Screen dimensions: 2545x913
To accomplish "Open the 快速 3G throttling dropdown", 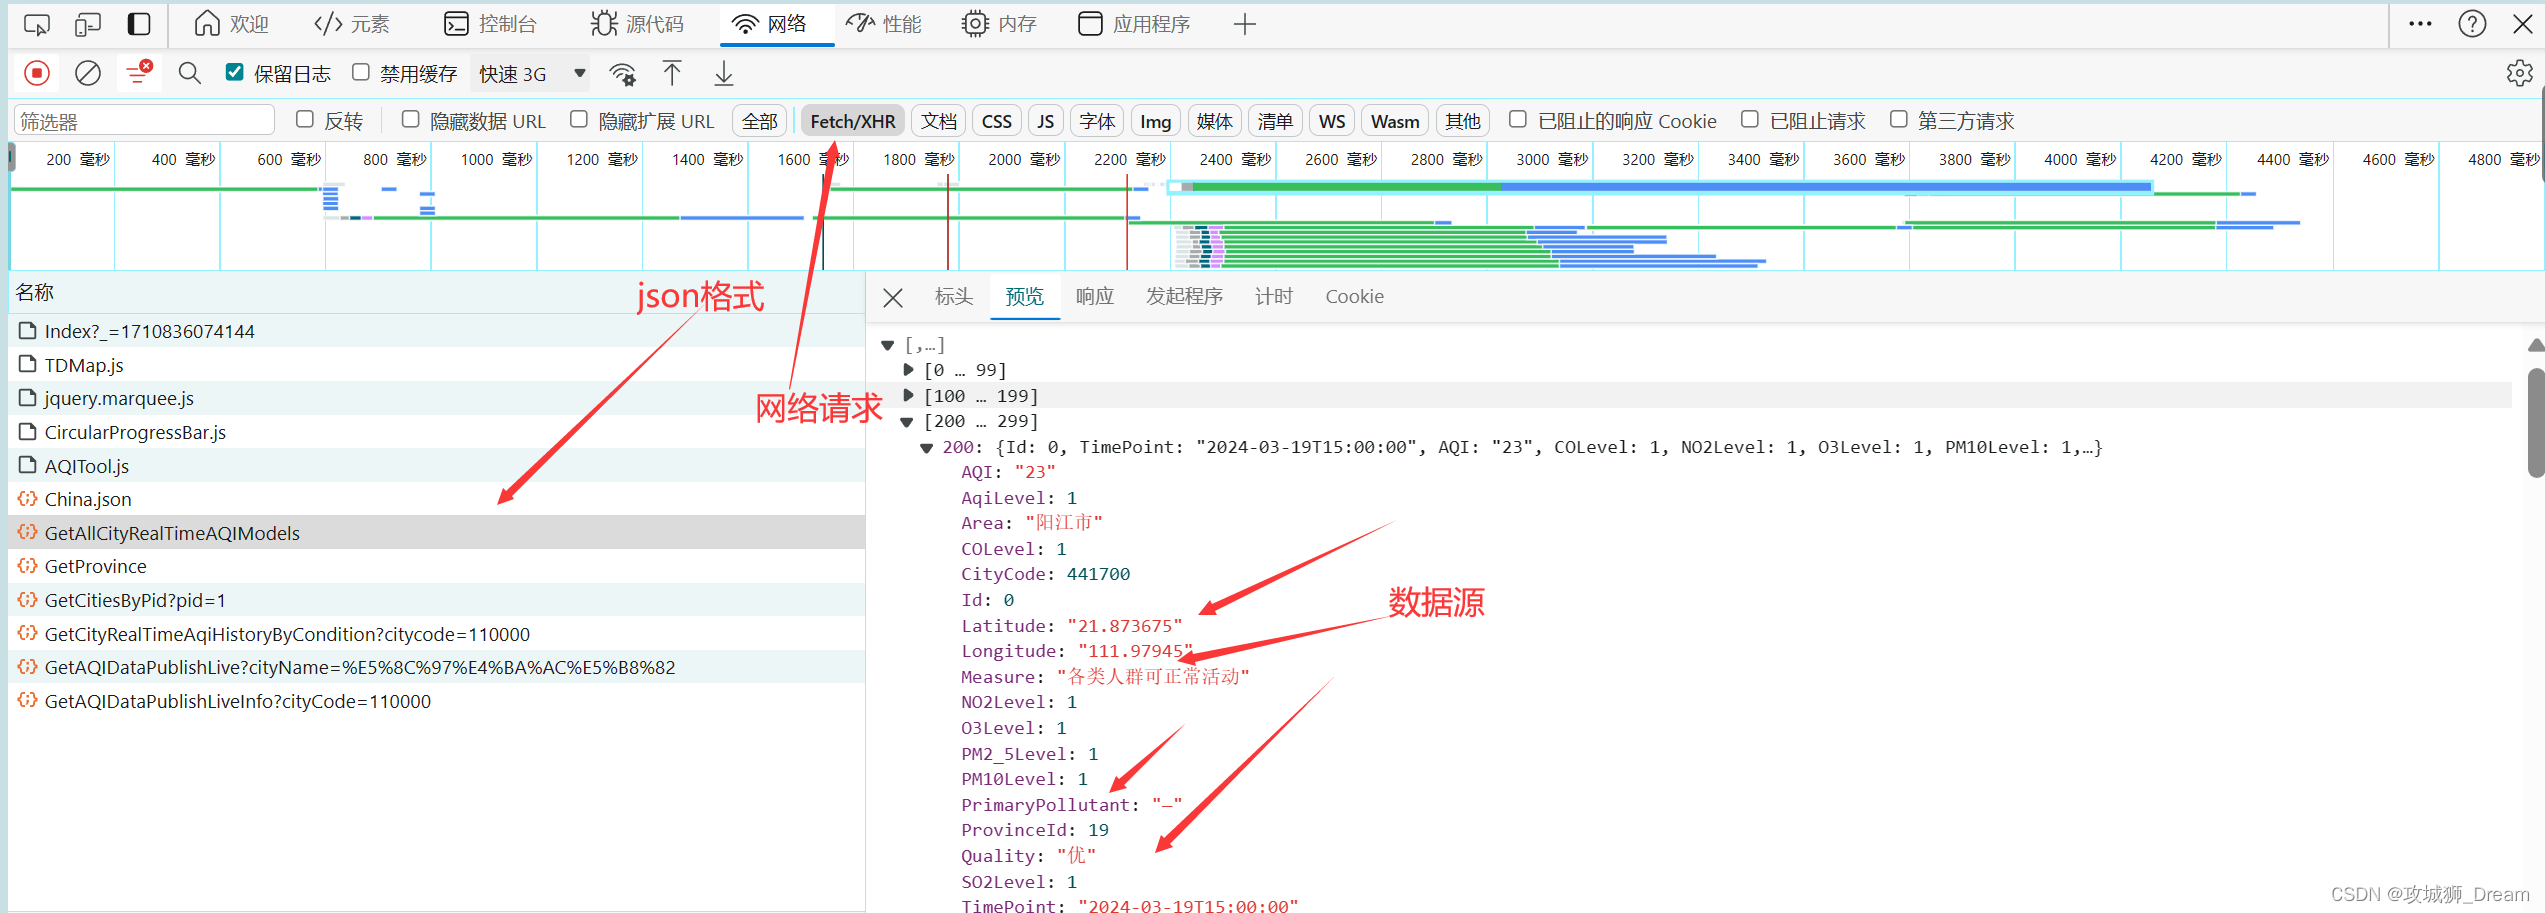I will click(531, 74).
